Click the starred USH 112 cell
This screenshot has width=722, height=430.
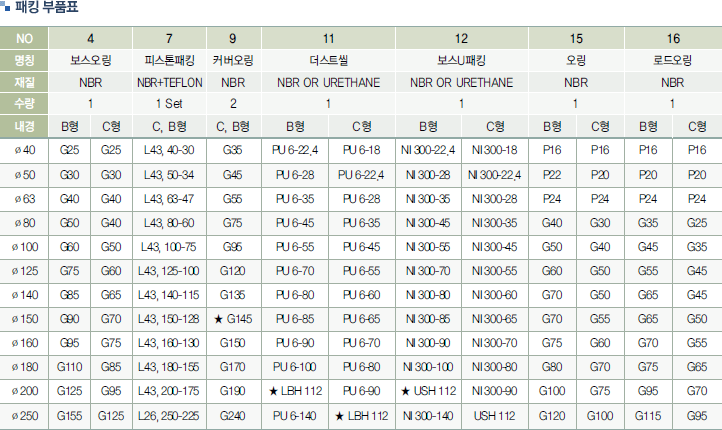pyautogui.click(x=428, y=391)
